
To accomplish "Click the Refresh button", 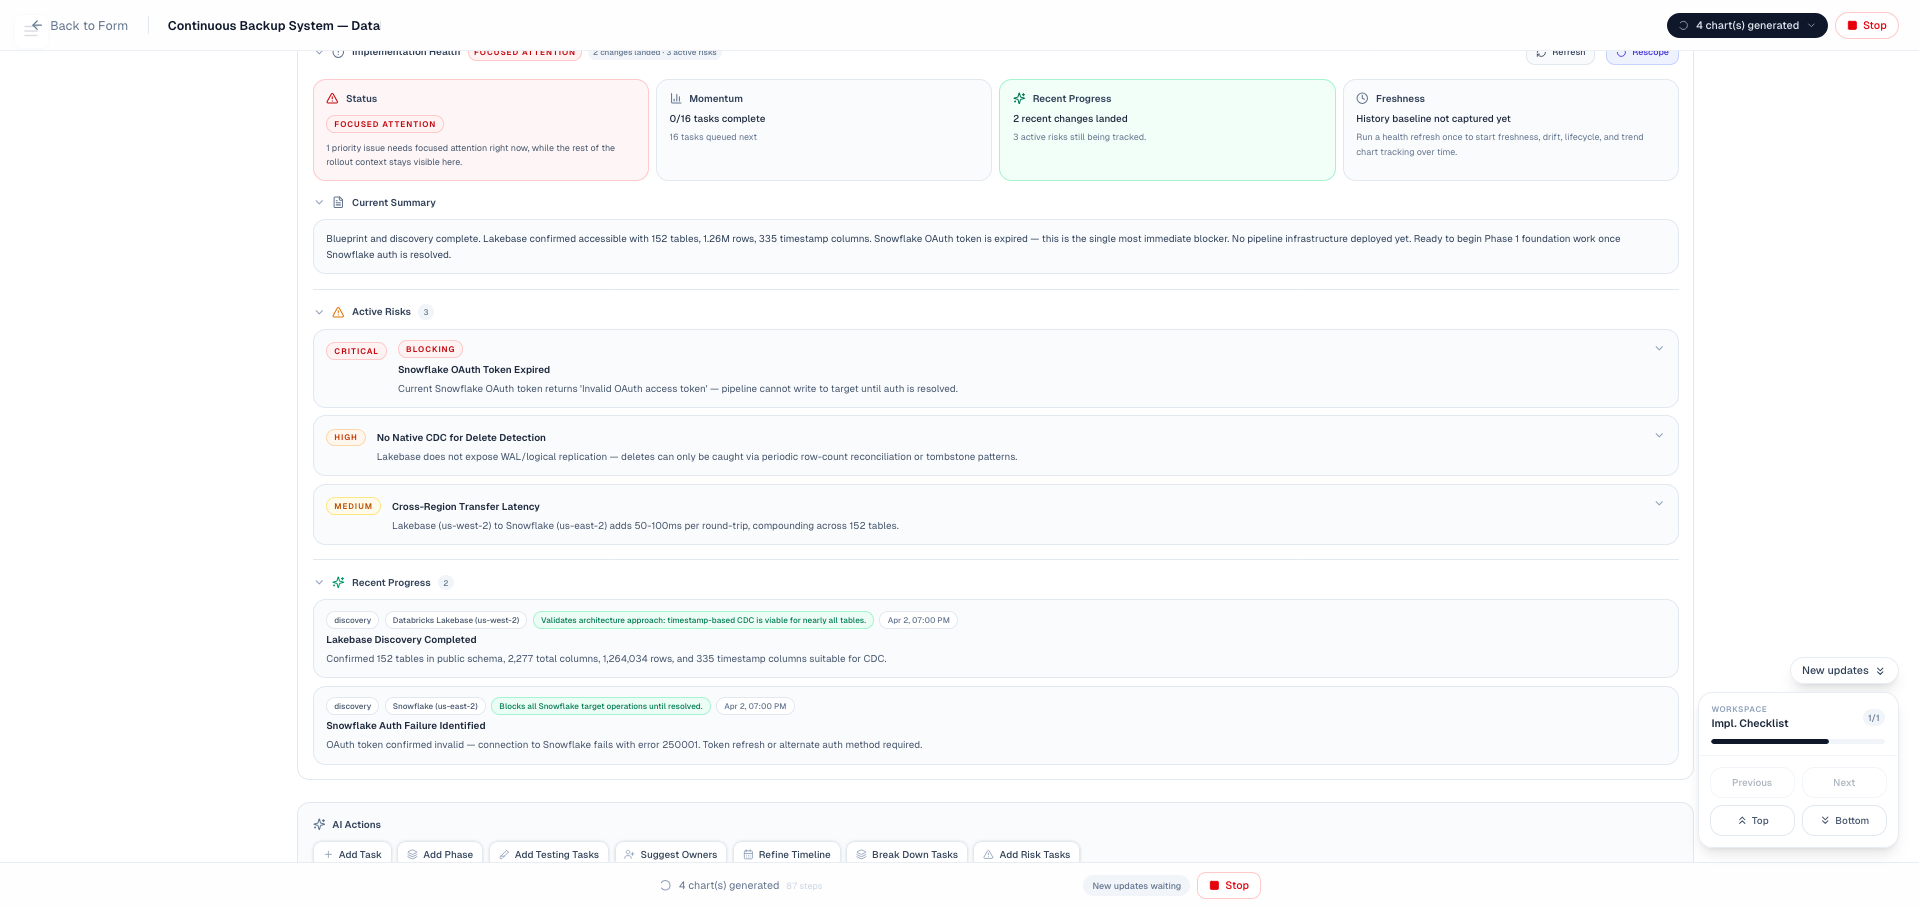I will click(x=1560, y=54).
